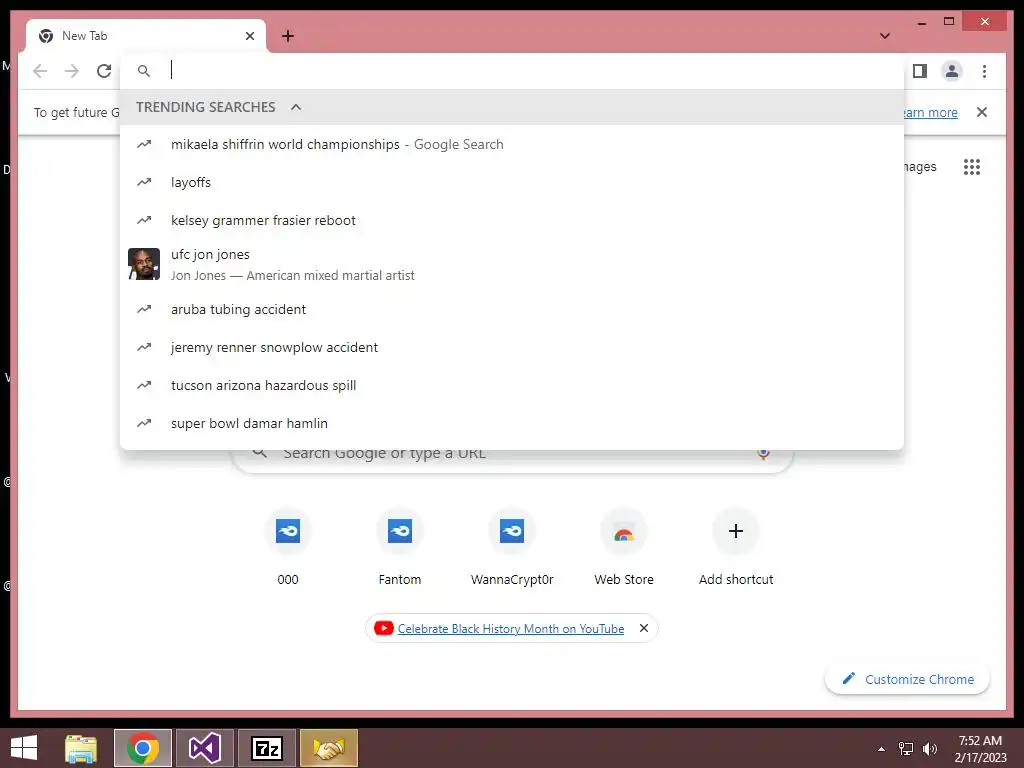
Task: Select the New Tab tab
Action: [146, 36]
